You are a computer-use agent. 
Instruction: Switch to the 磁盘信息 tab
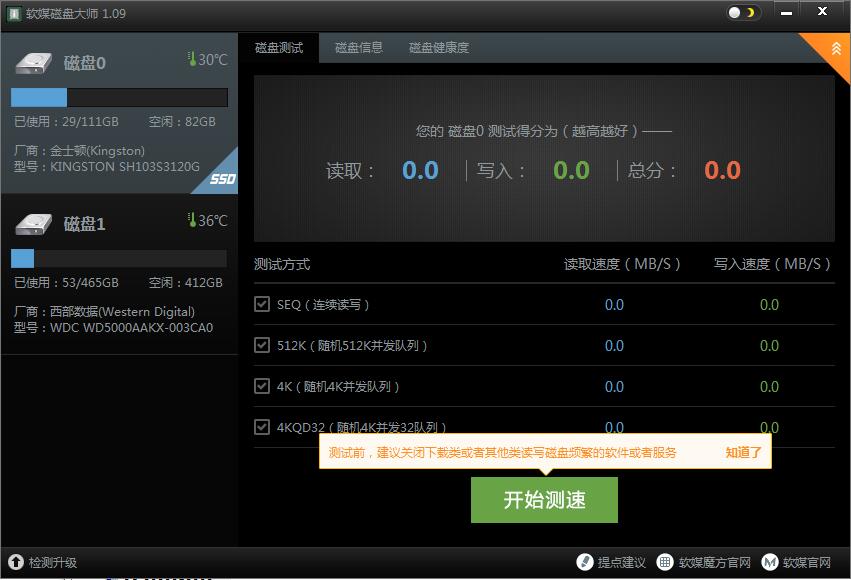coord(358,47)
